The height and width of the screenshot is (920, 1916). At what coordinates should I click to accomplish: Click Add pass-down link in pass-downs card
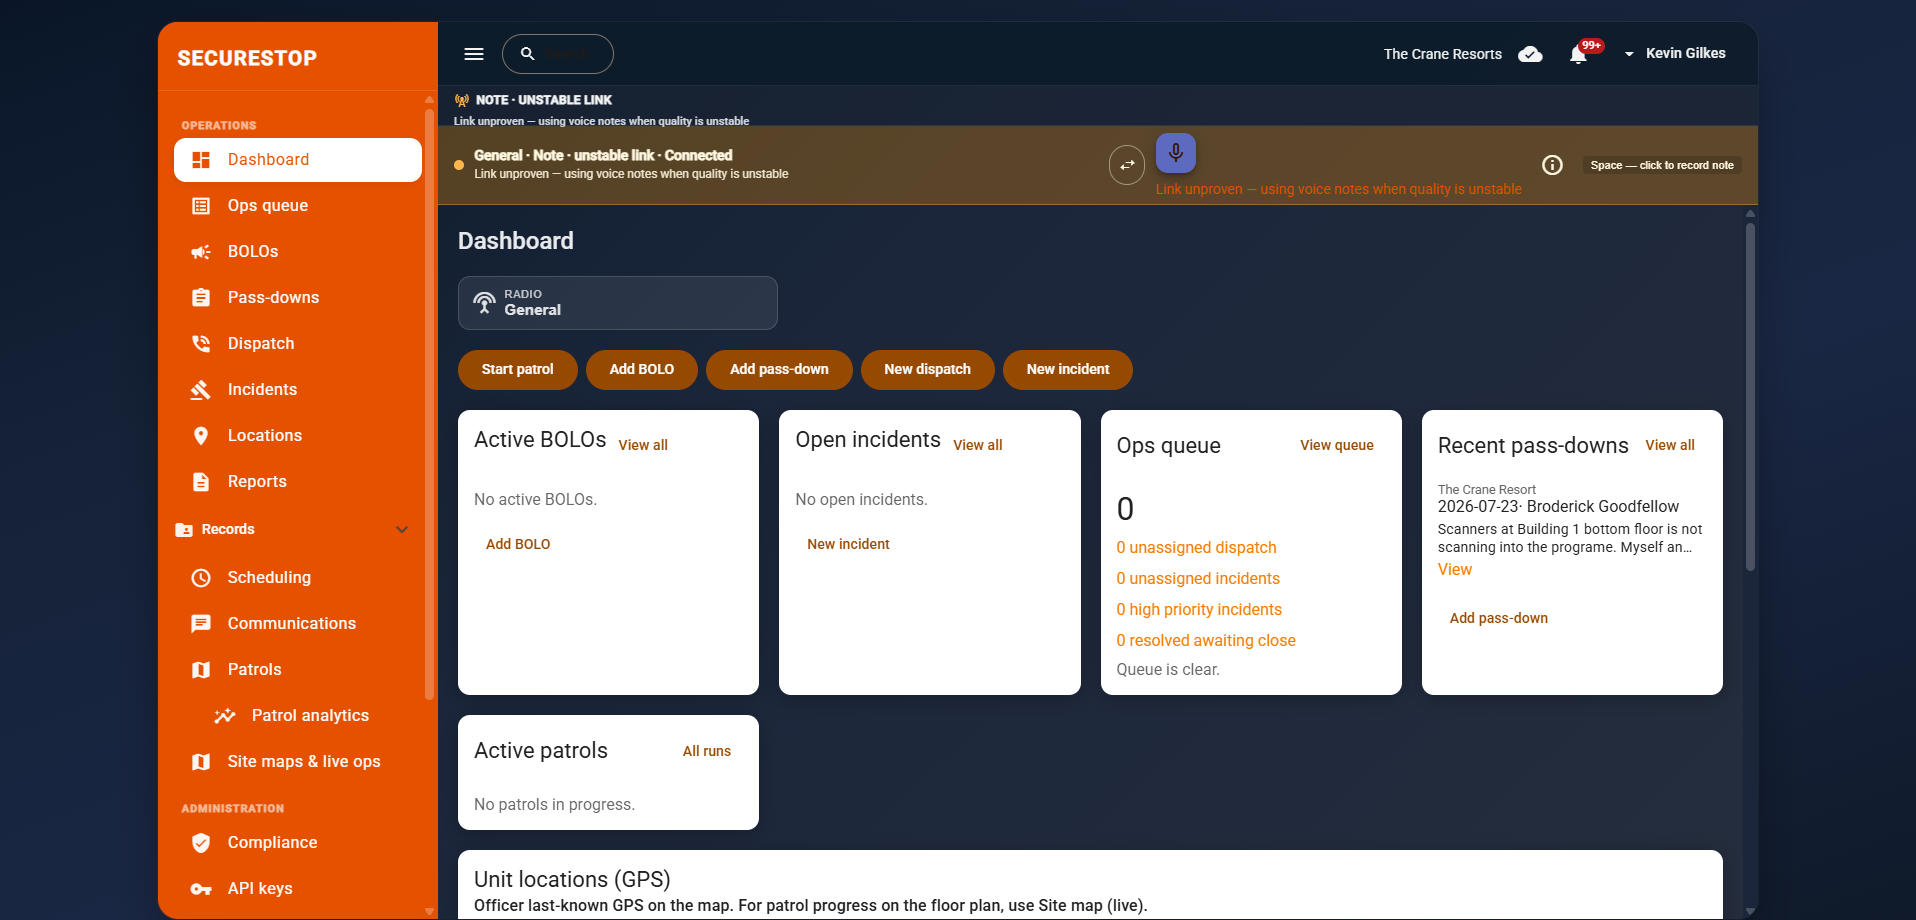[x=1499, y=618]
